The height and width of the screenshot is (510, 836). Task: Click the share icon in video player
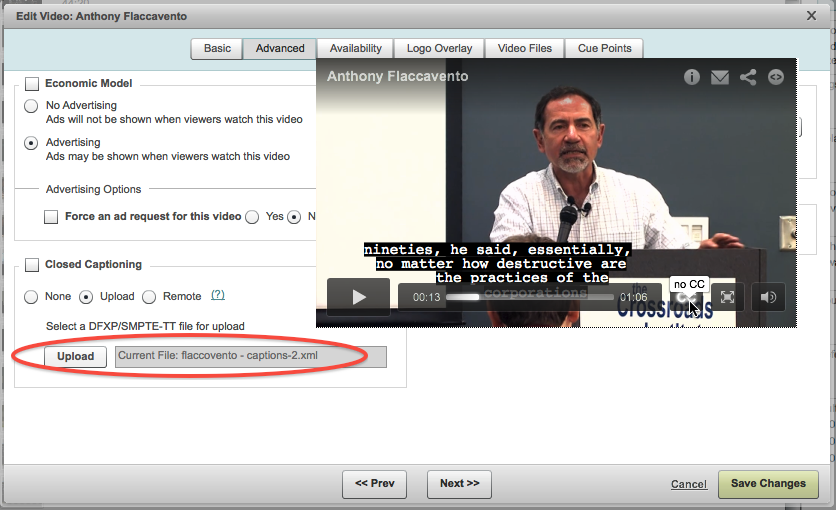[748, 77]
